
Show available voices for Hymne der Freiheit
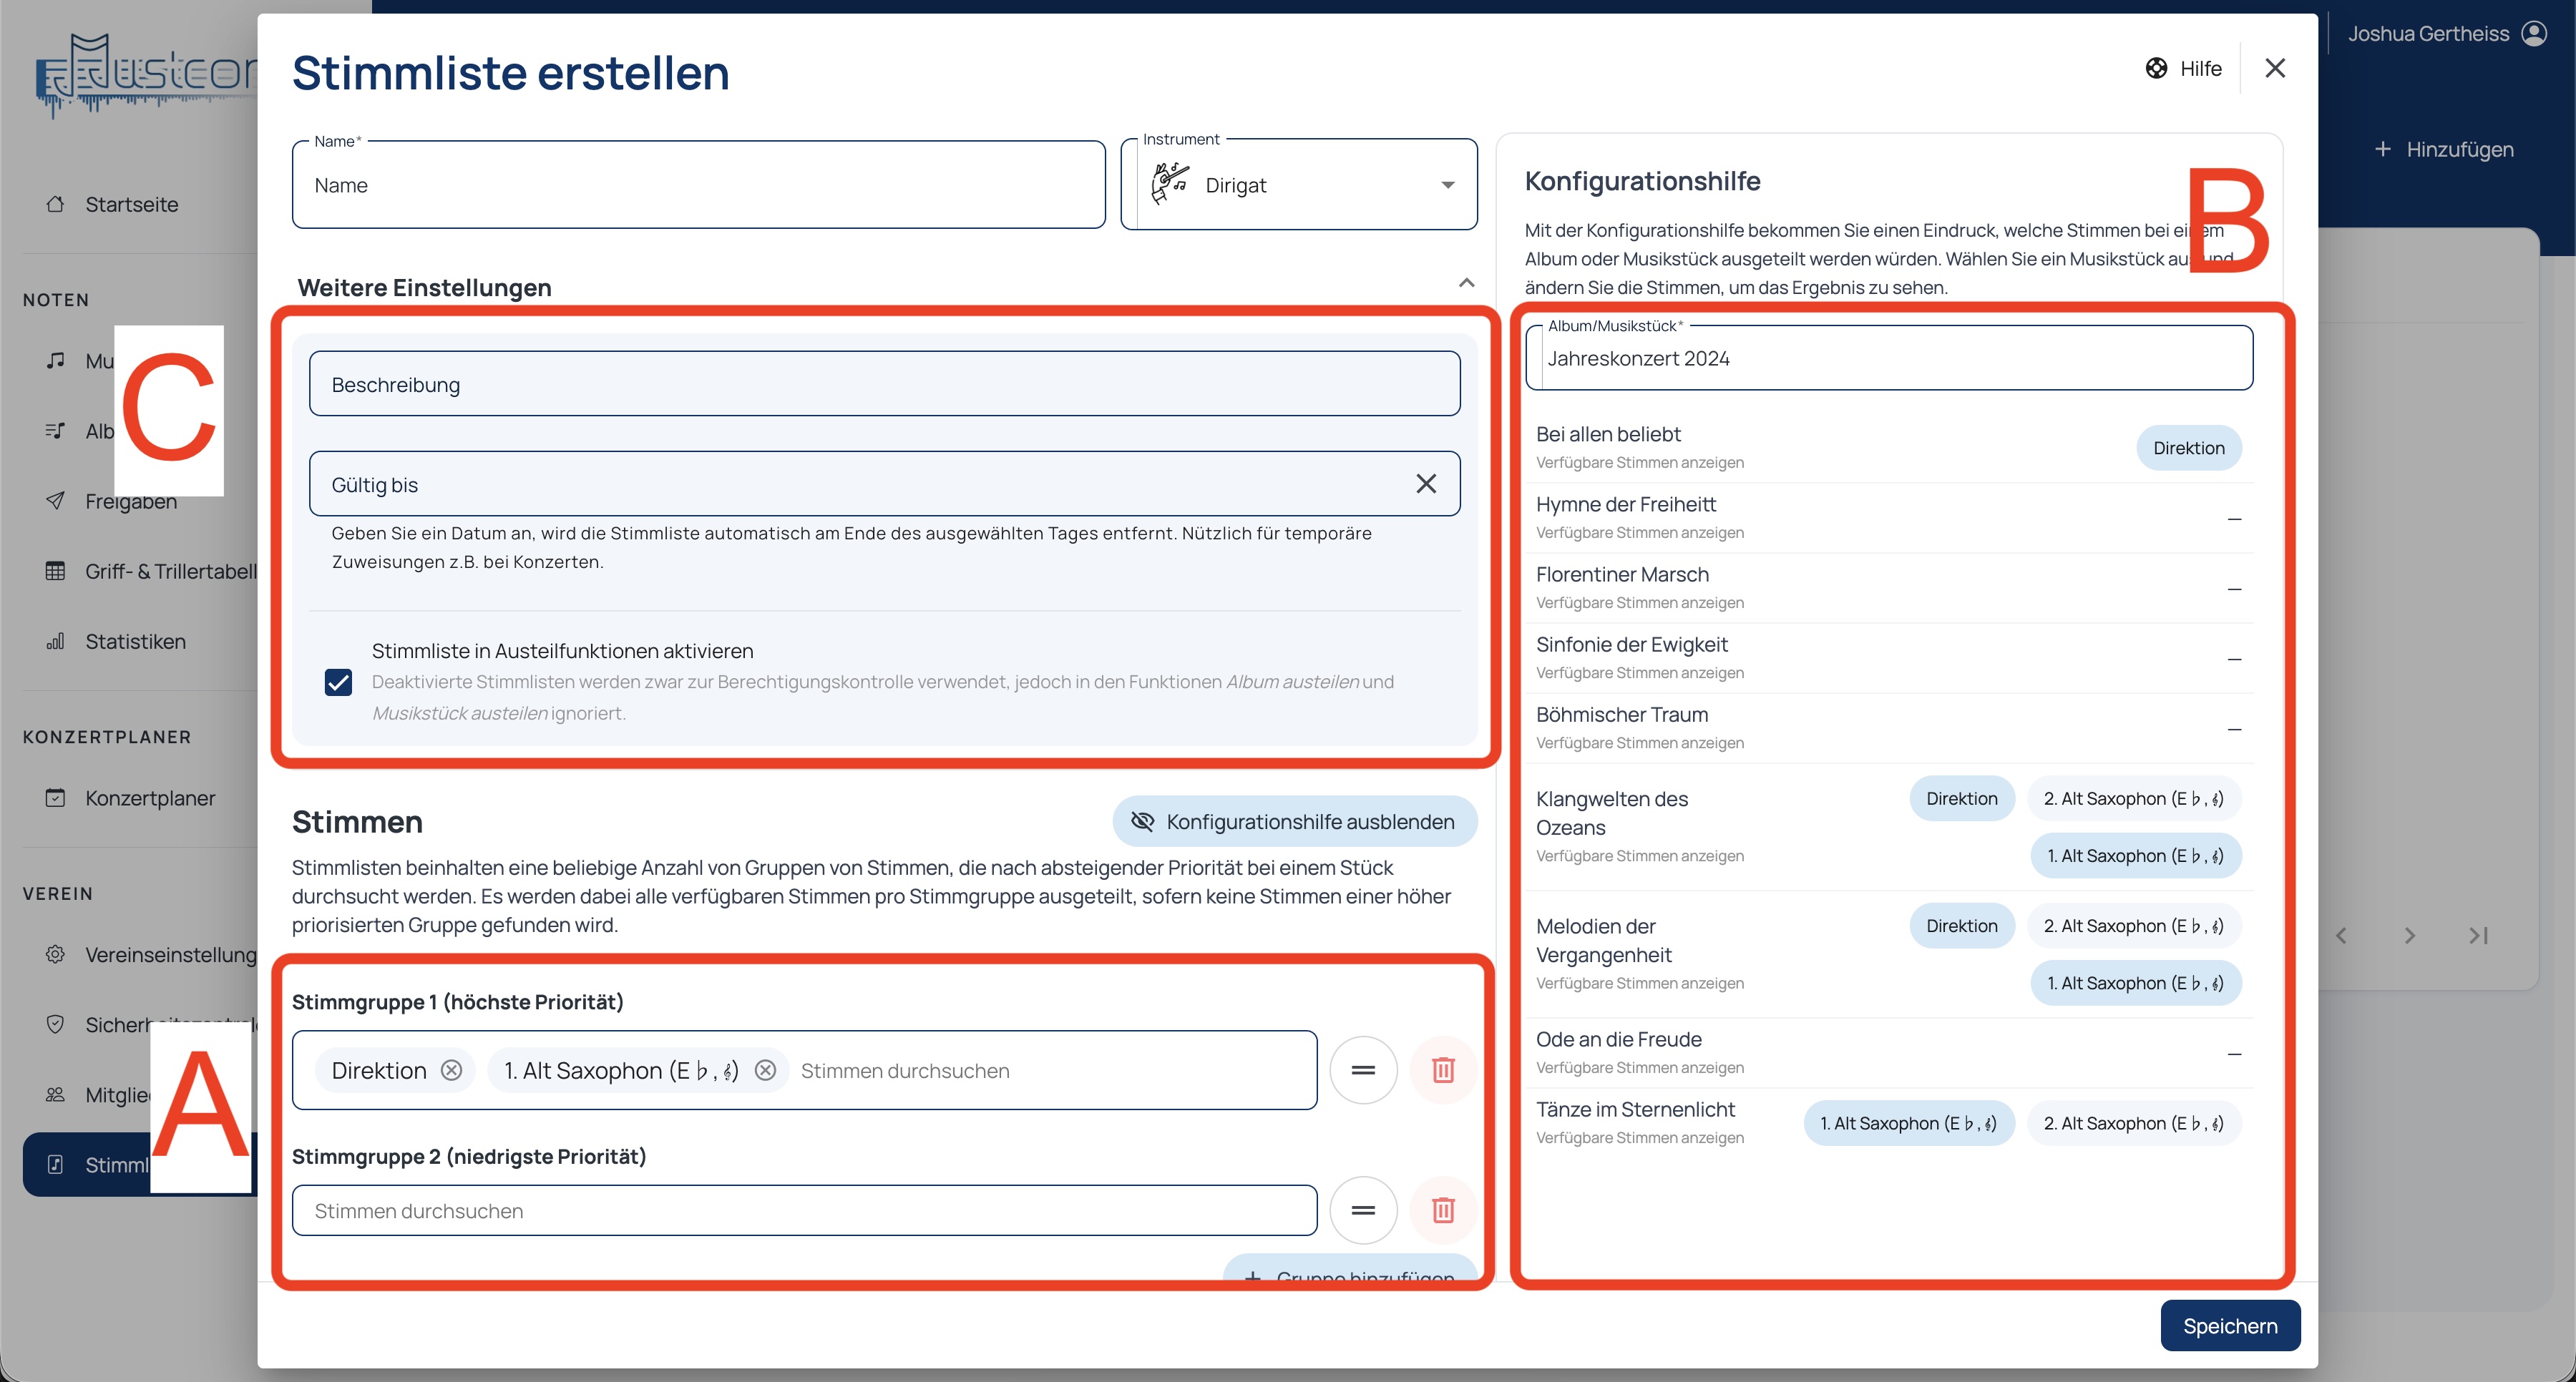pos(1639,533)
